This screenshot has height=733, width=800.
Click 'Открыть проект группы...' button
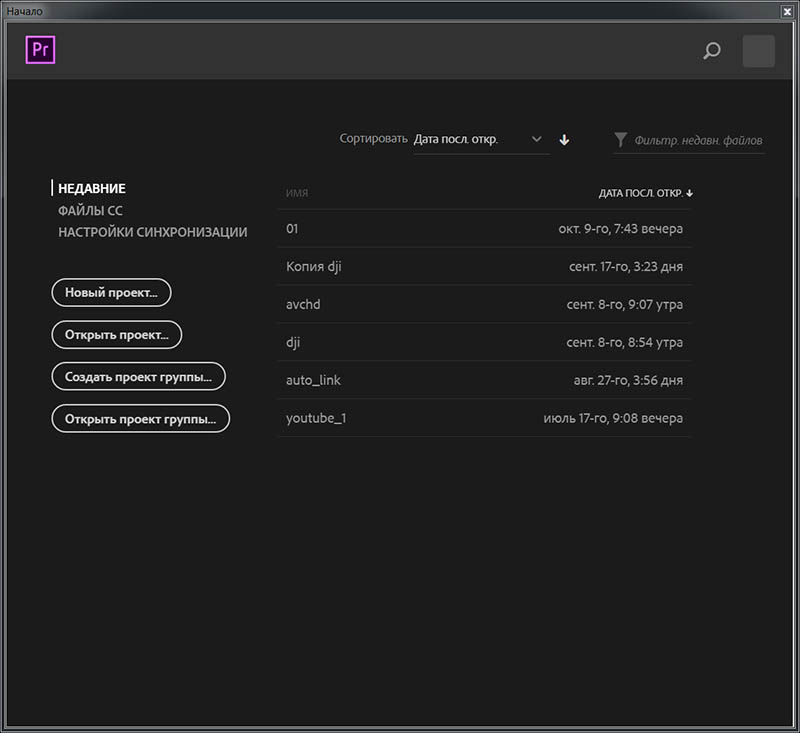coord(140,419)
